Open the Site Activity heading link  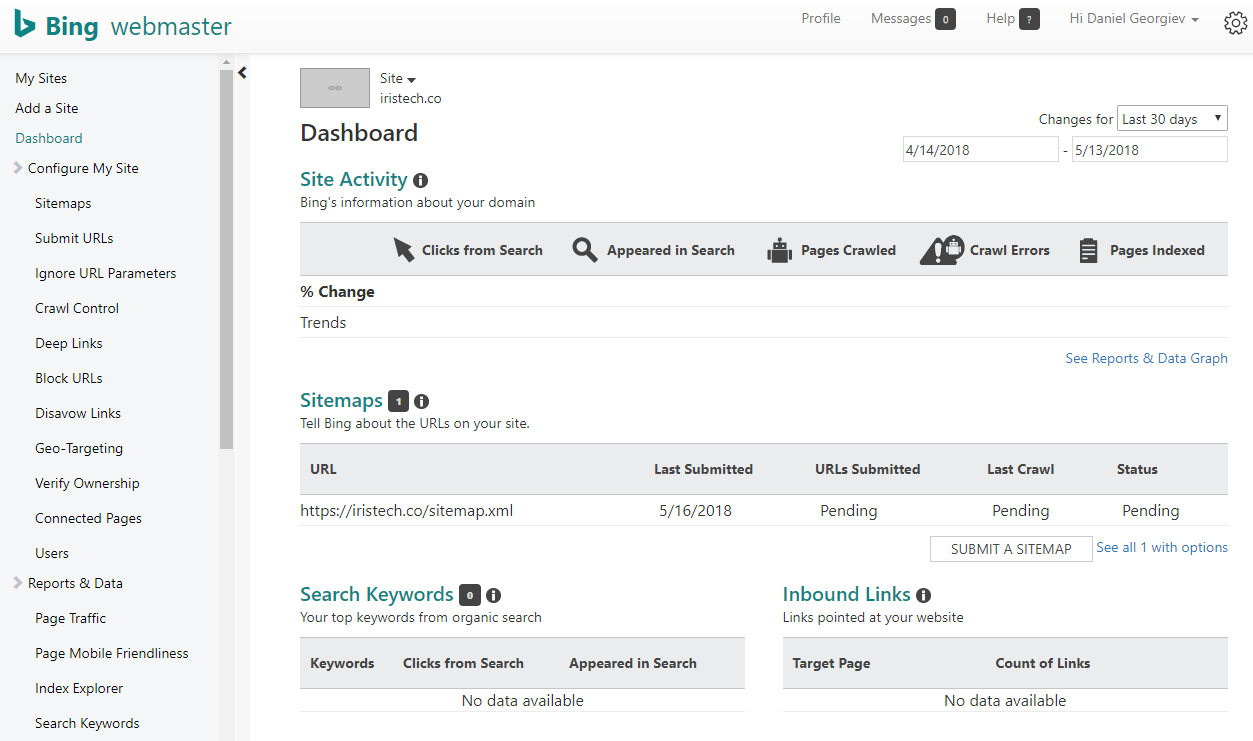(354, 180)
